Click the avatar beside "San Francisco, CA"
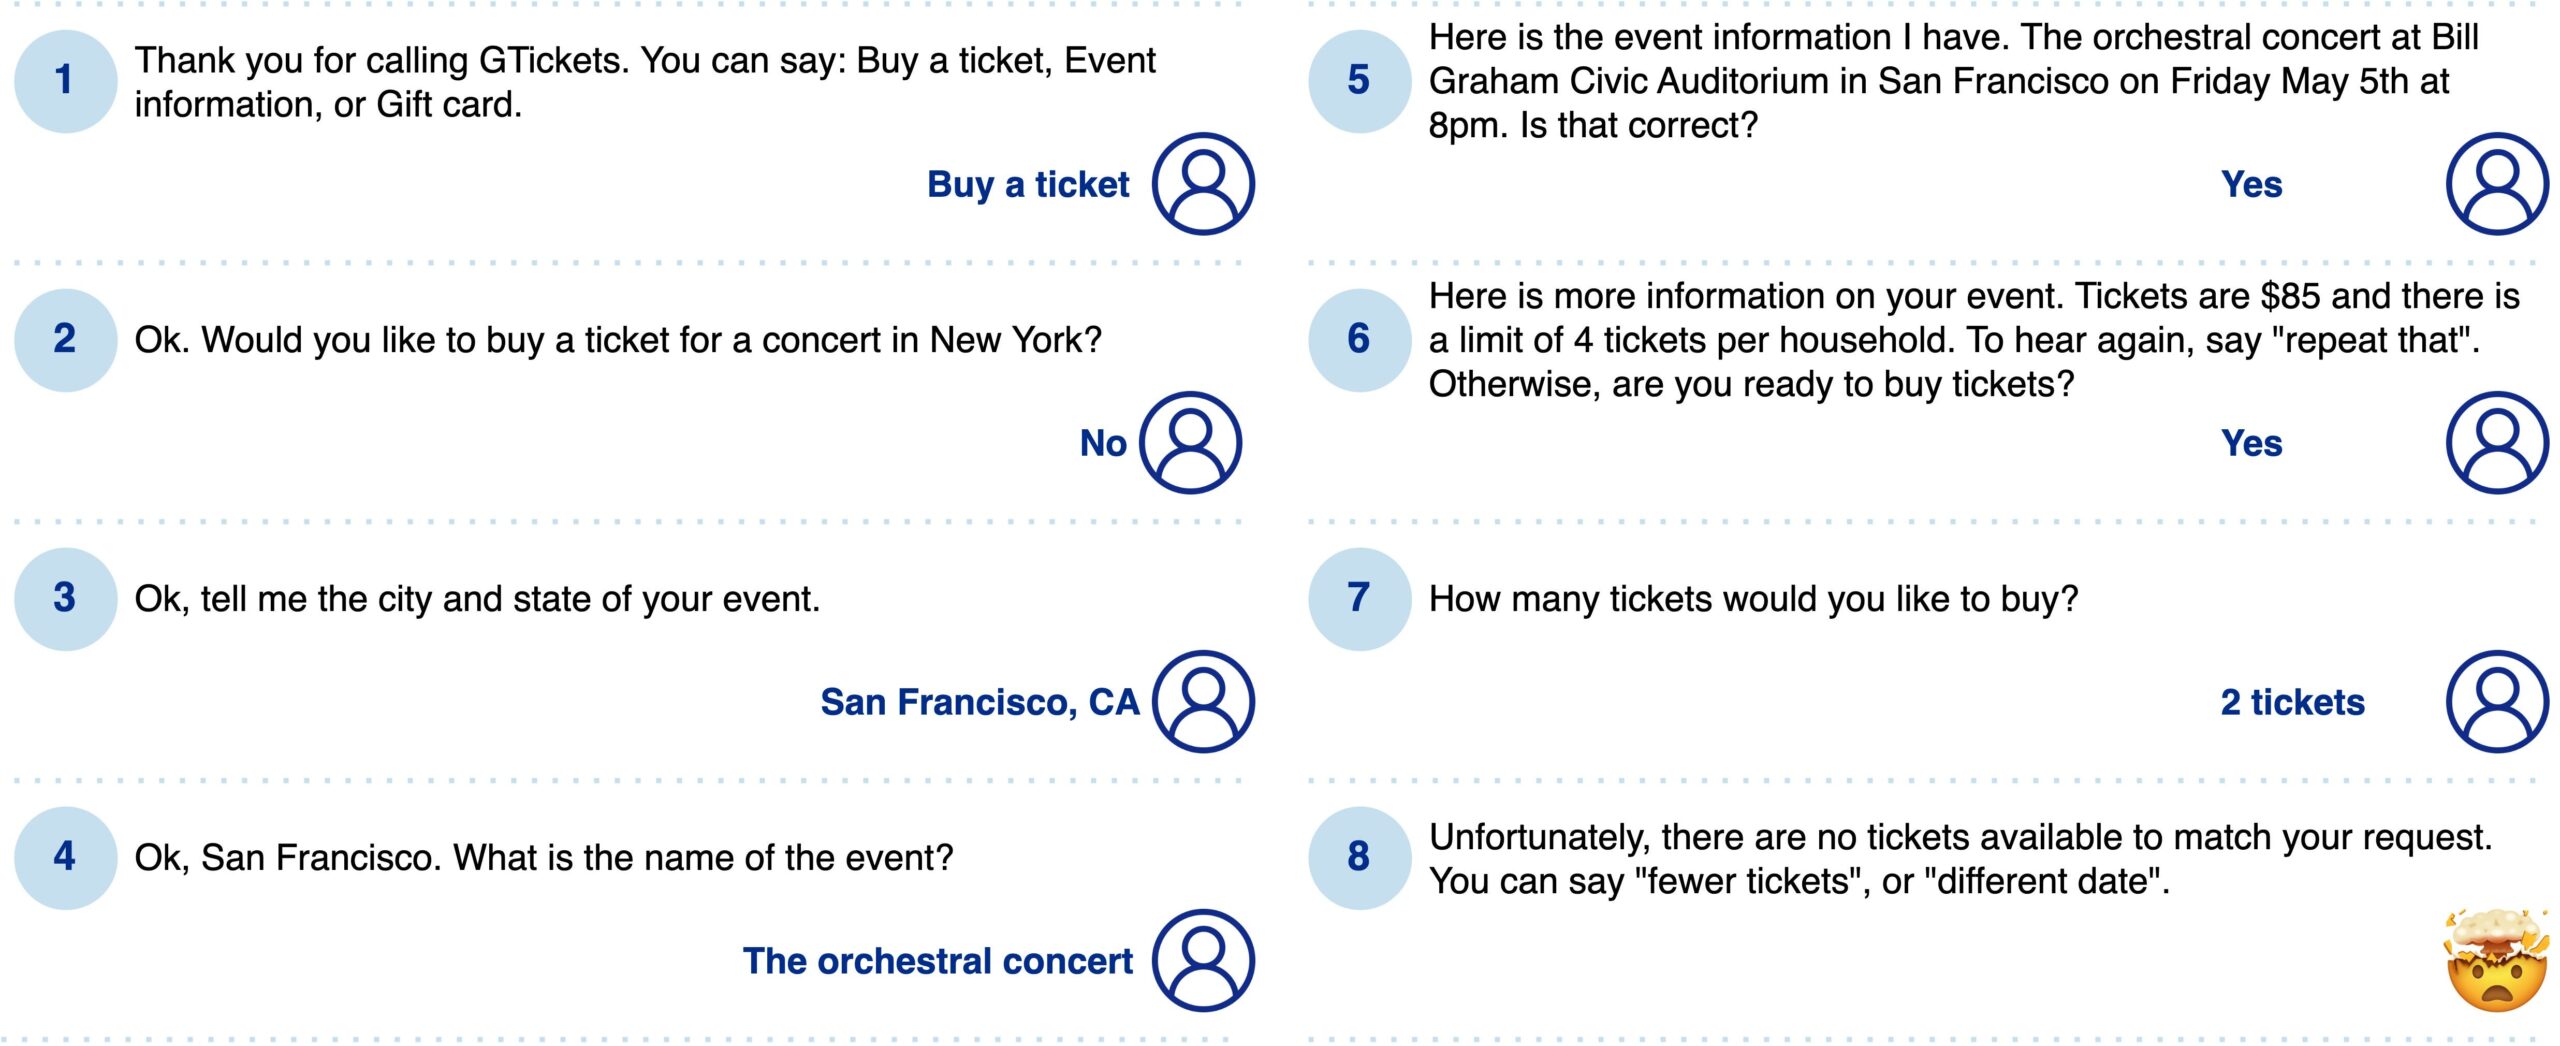The image size is (2560, 1046). click(1203, 701)
